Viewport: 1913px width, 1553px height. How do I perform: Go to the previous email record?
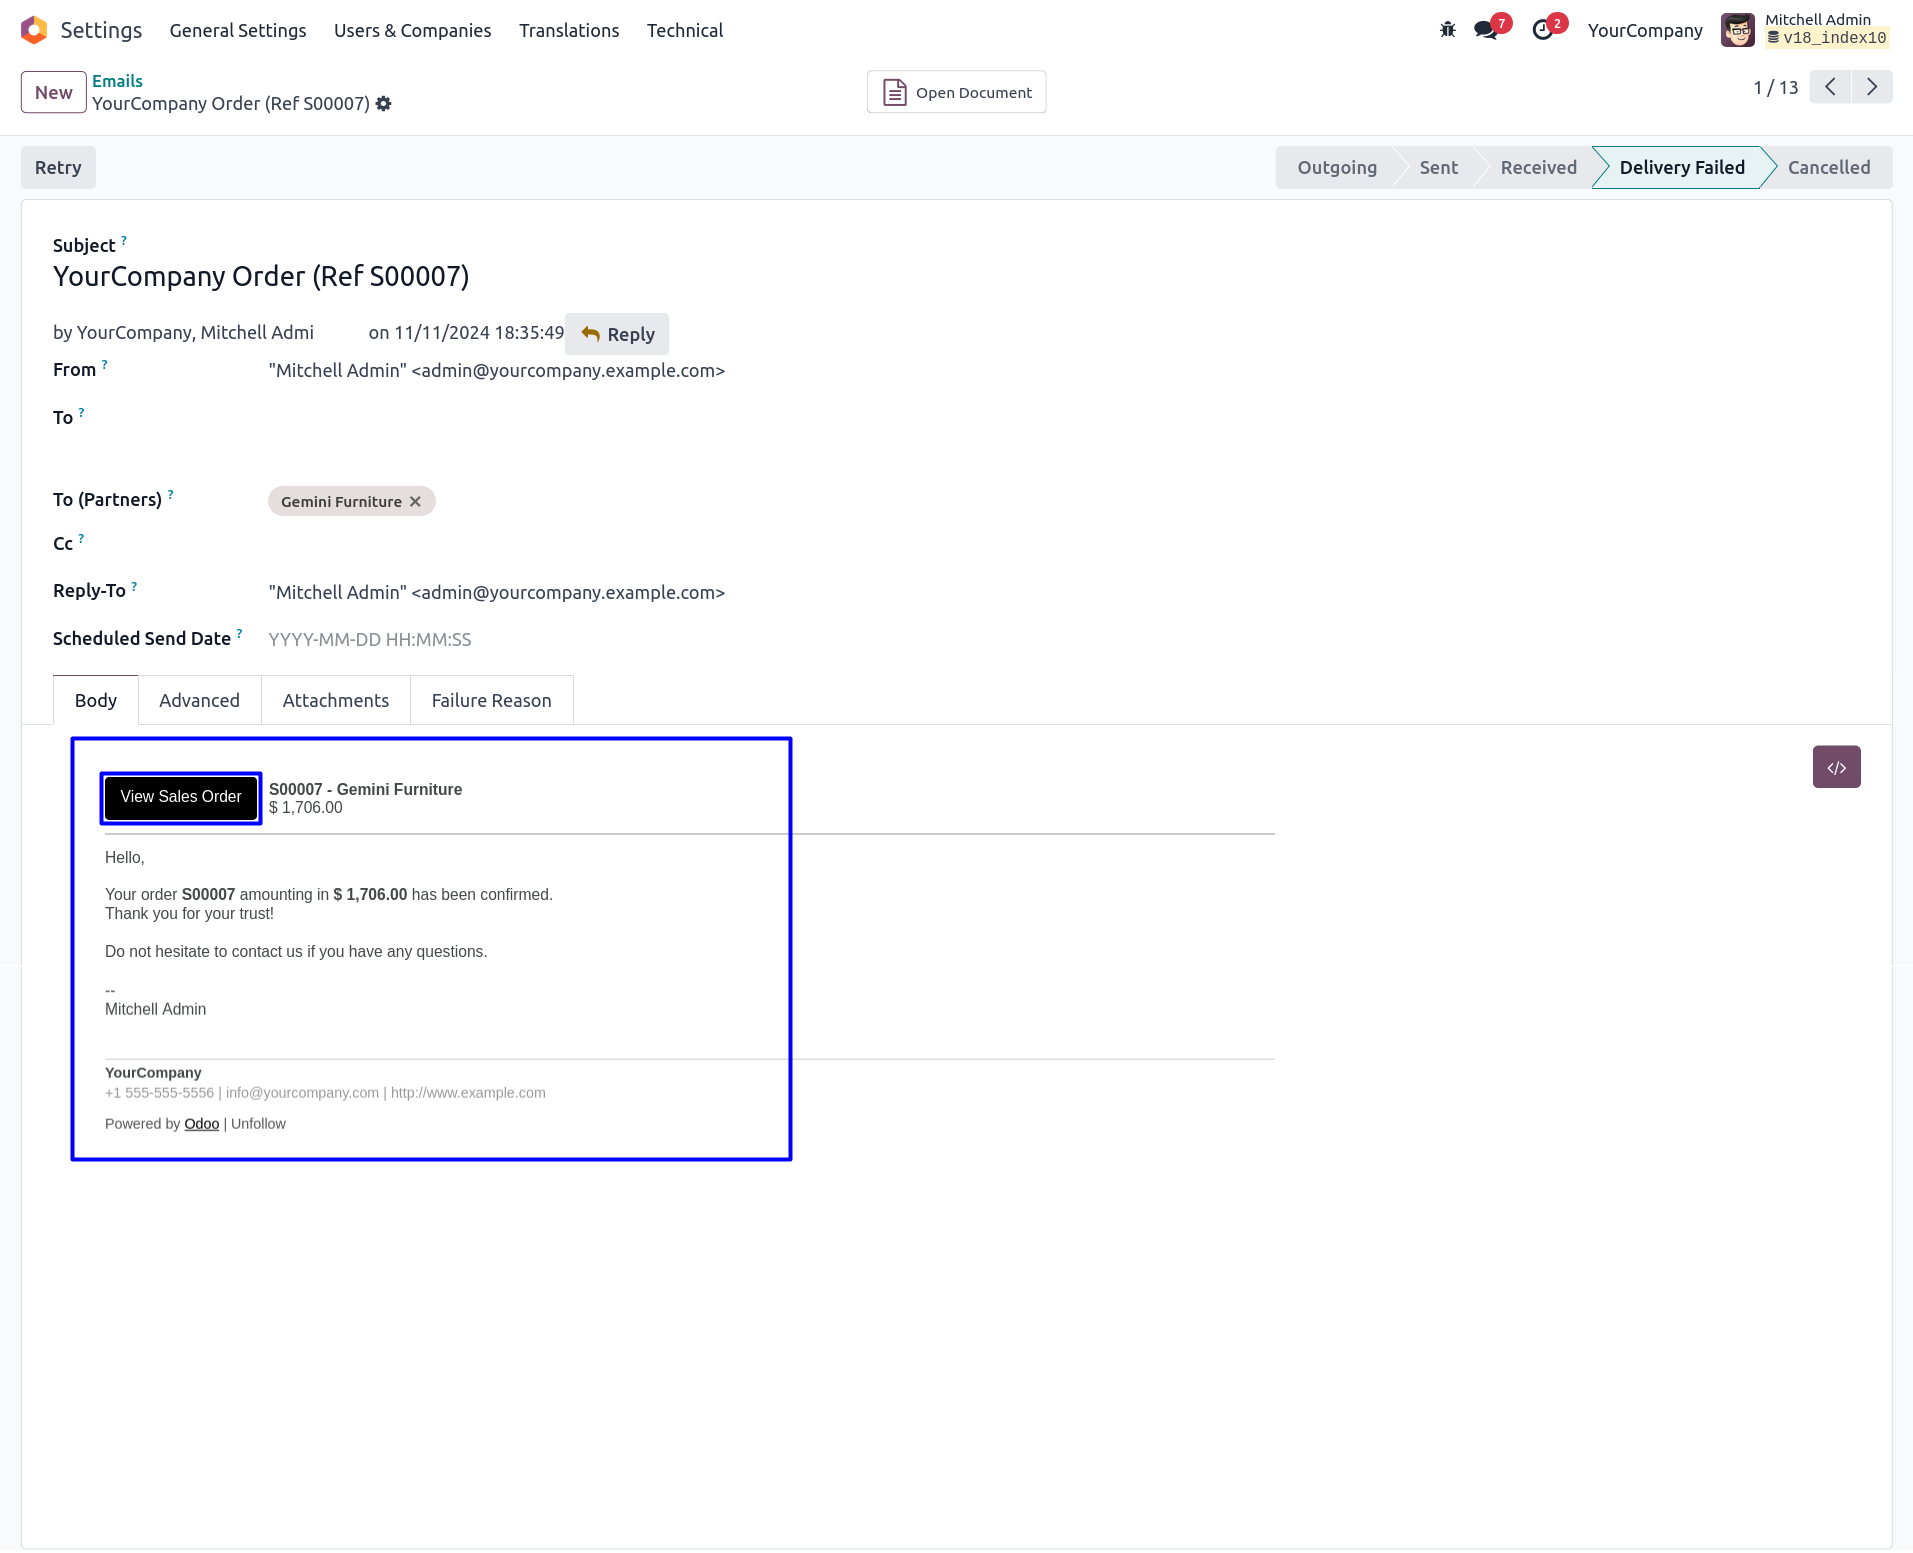point(1830,87)
